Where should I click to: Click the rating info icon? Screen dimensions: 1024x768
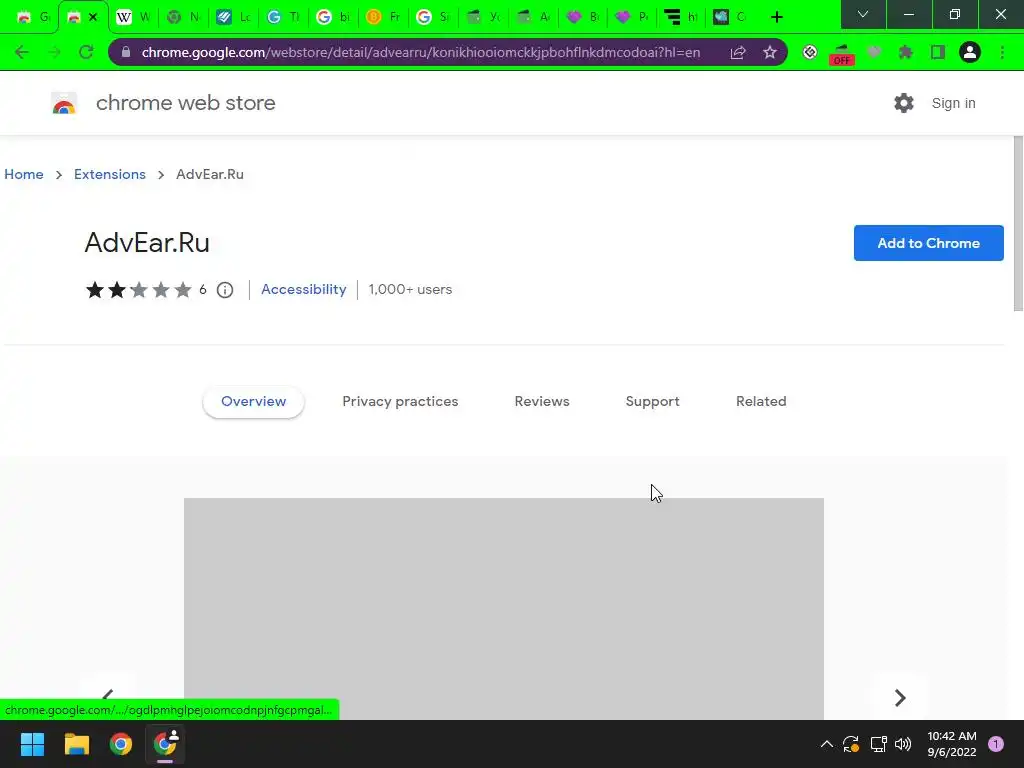point(225,290)
